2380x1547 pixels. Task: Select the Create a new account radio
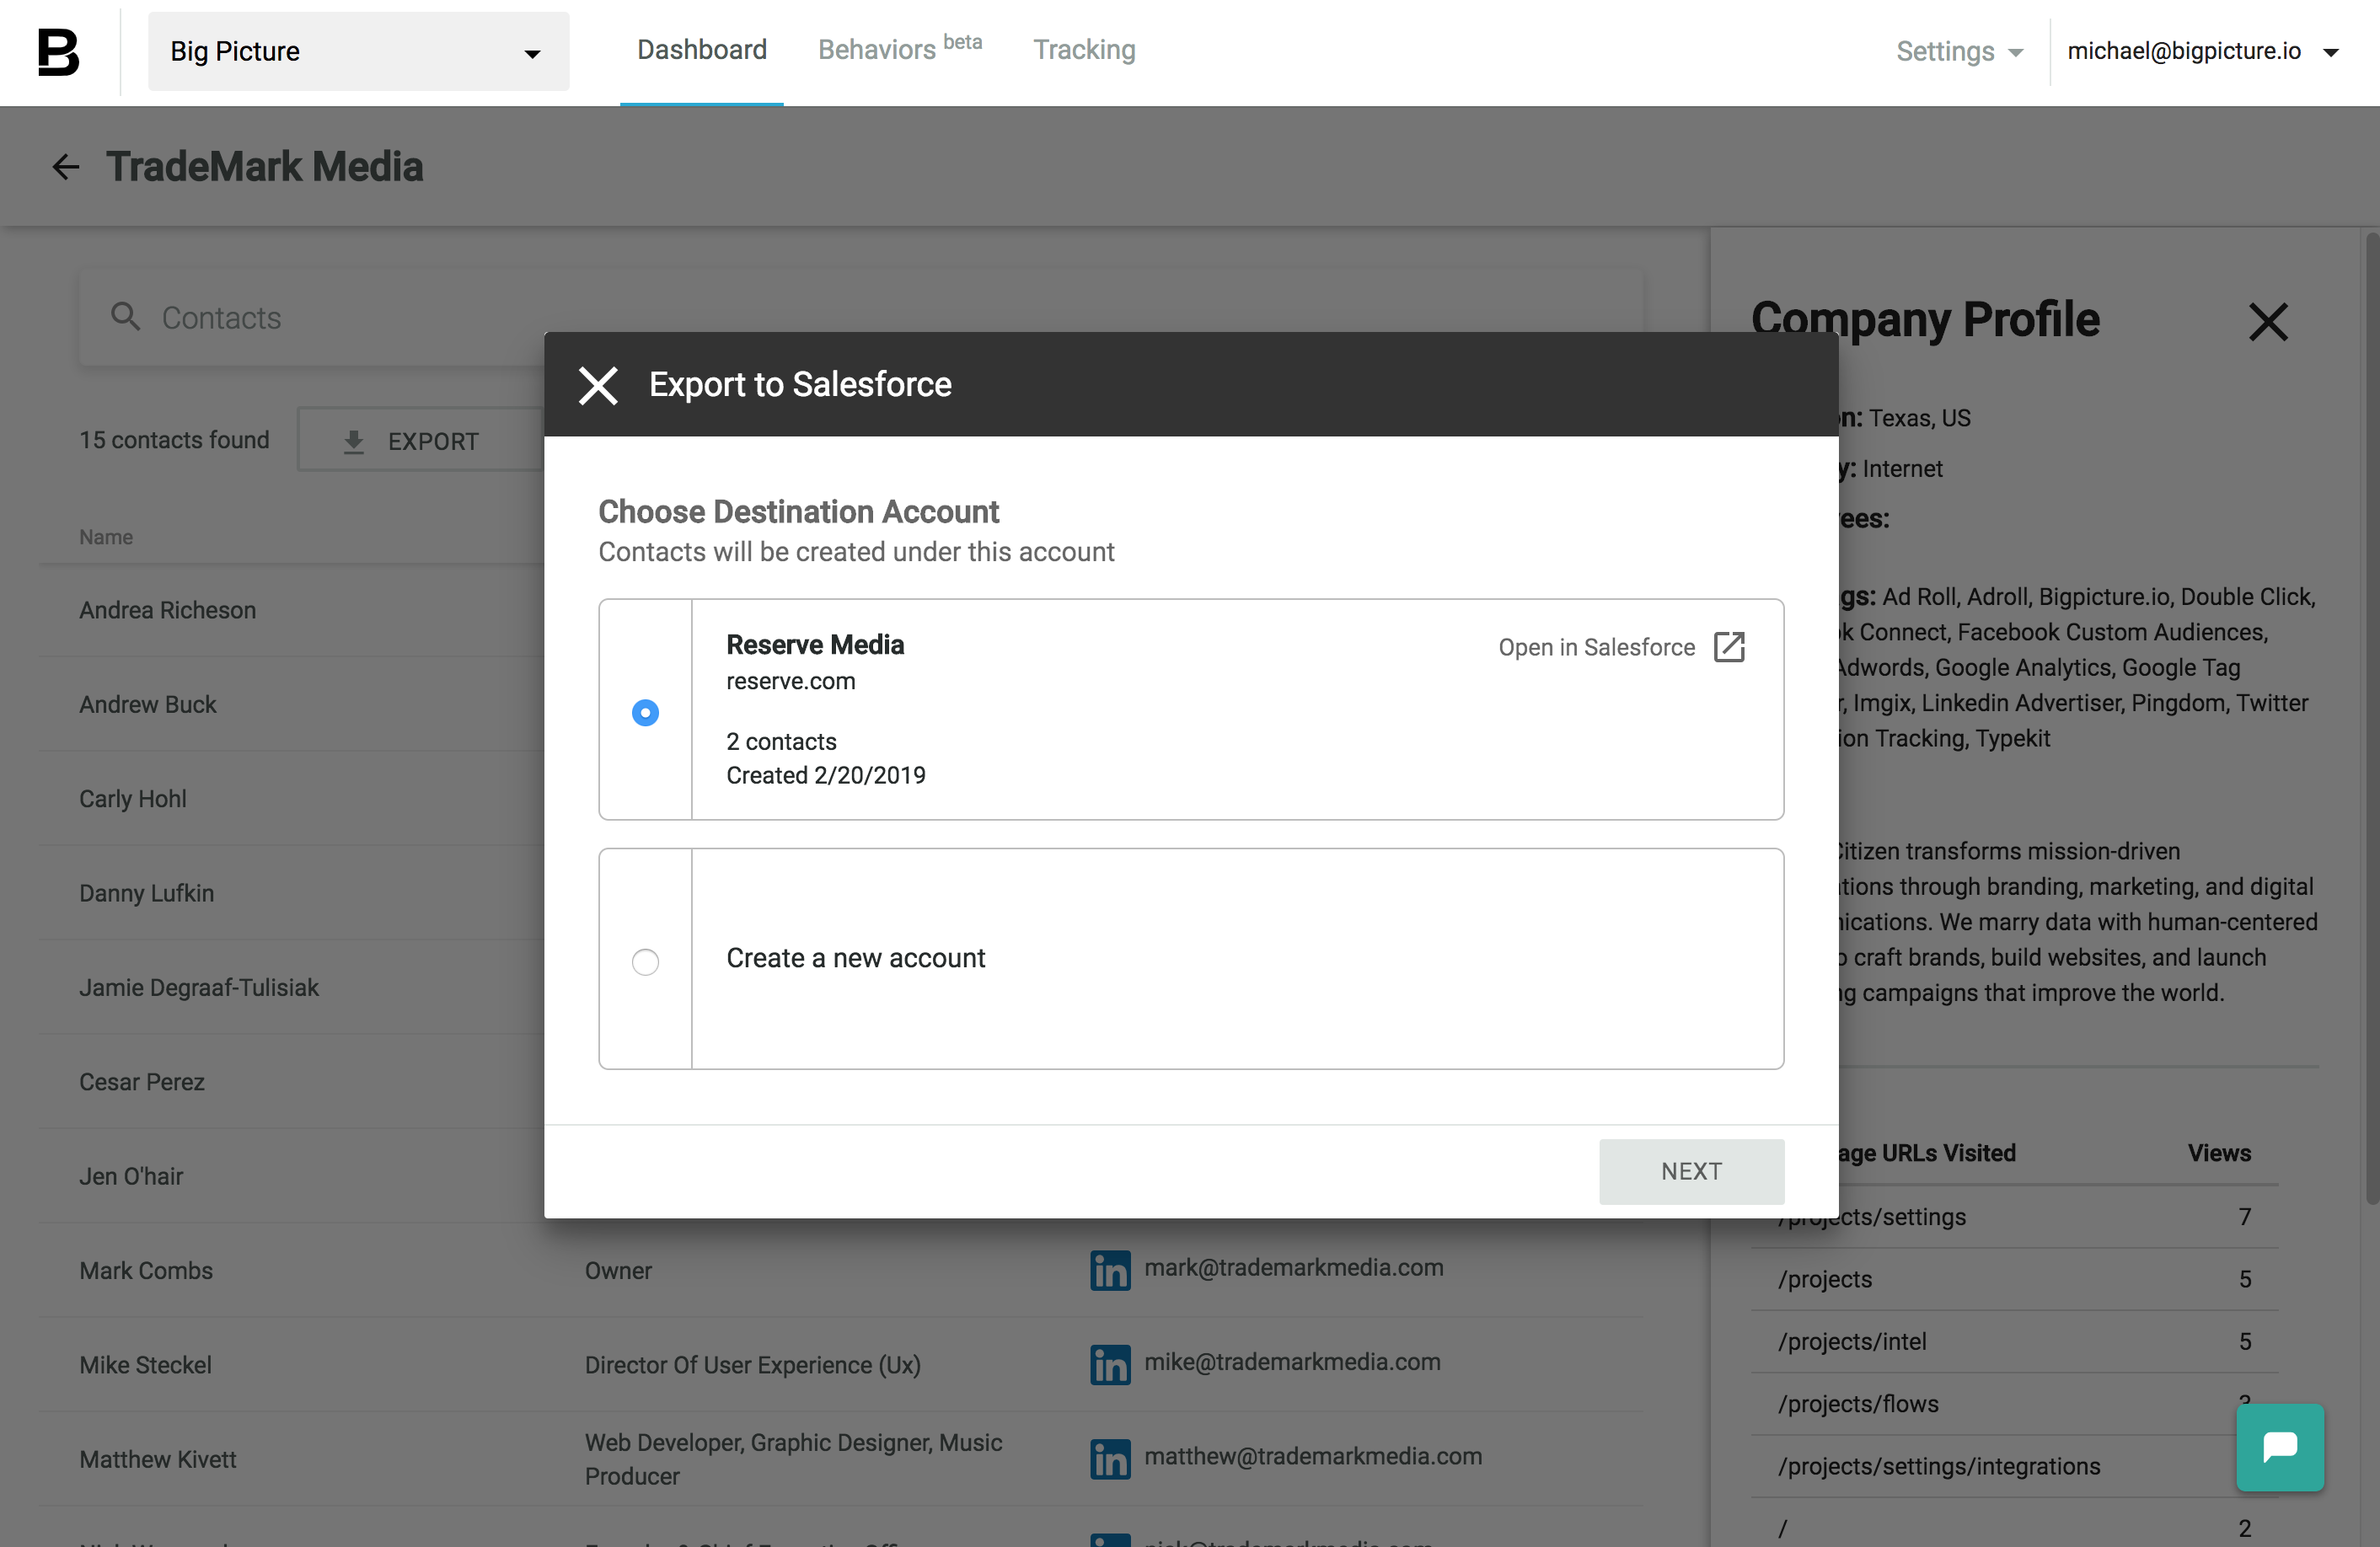point(645,961)
